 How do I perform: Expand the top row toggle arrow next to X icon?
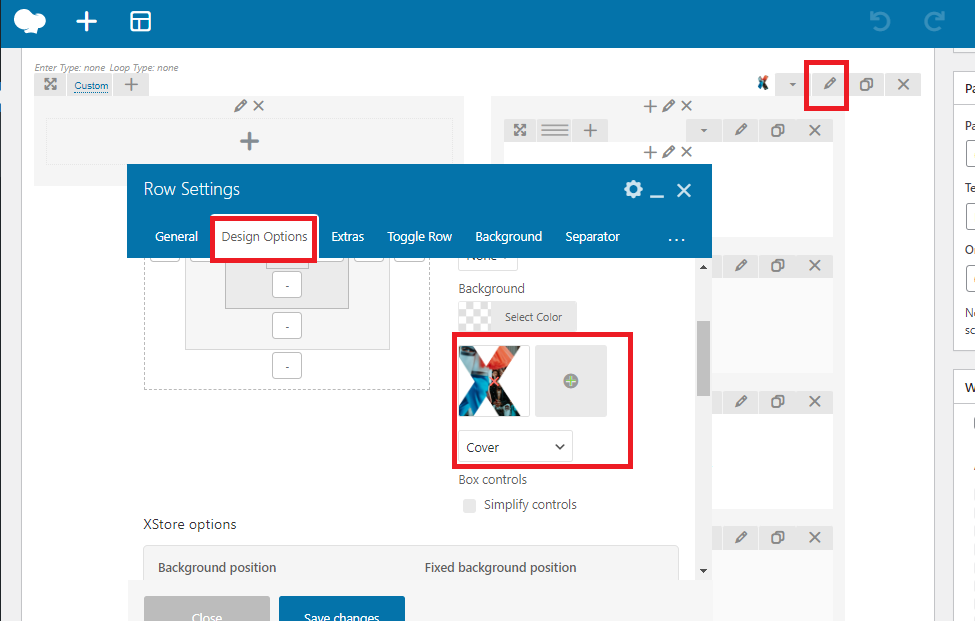[x=792, y=84]
